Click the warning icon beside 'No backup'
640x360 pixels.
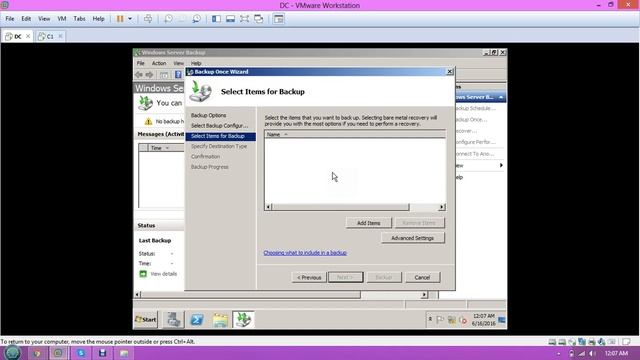(x=148, y=122)
